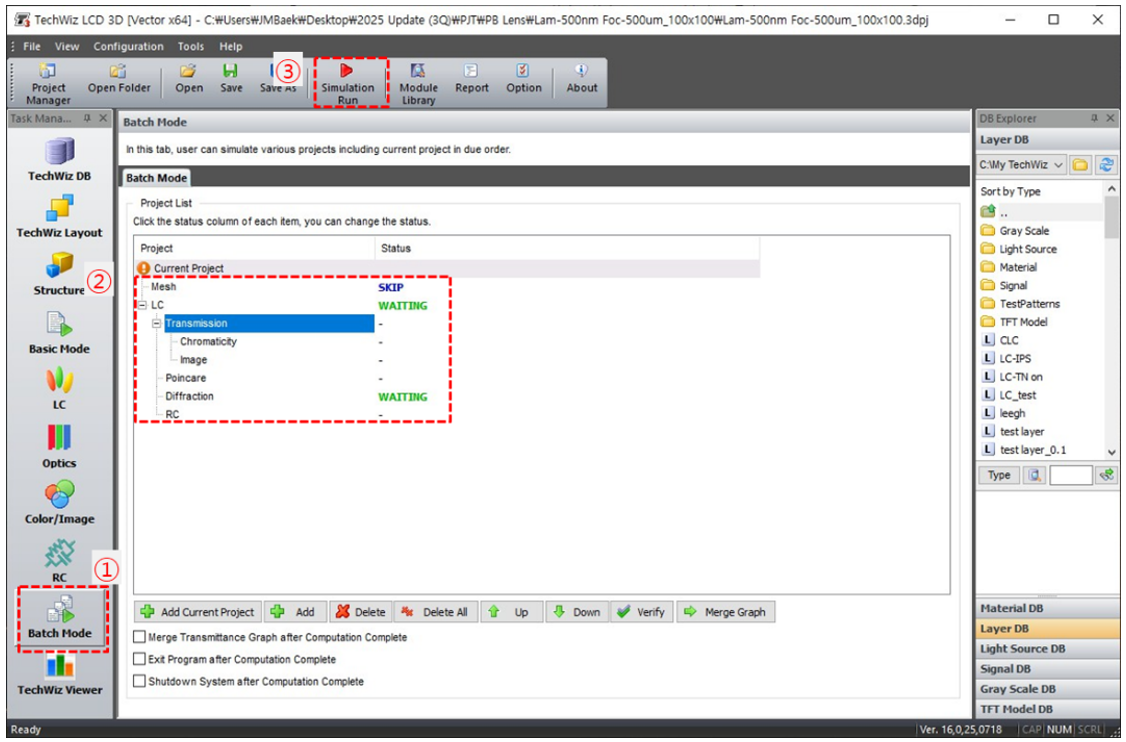Tick Shutdown System after Computation Complete
Image resolution: width=1126 pixels, height=742 pixels.
(139, 681)
